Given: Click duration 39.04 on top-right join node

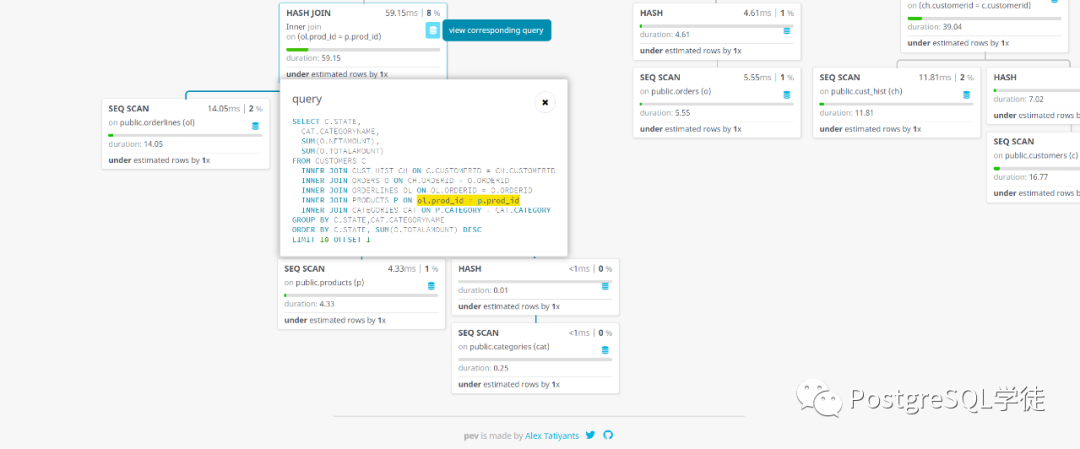Looking at the screenshot, I should (x=935, y=27).
